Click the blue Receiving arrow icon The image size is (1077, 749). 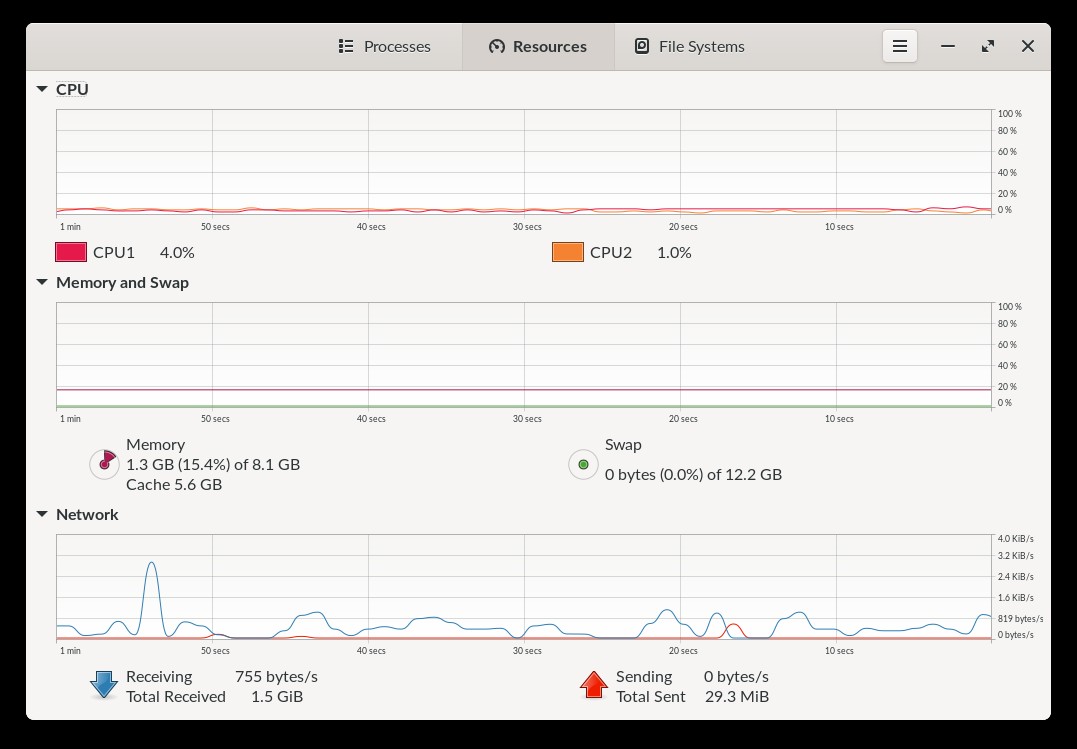tap(104, 685)
